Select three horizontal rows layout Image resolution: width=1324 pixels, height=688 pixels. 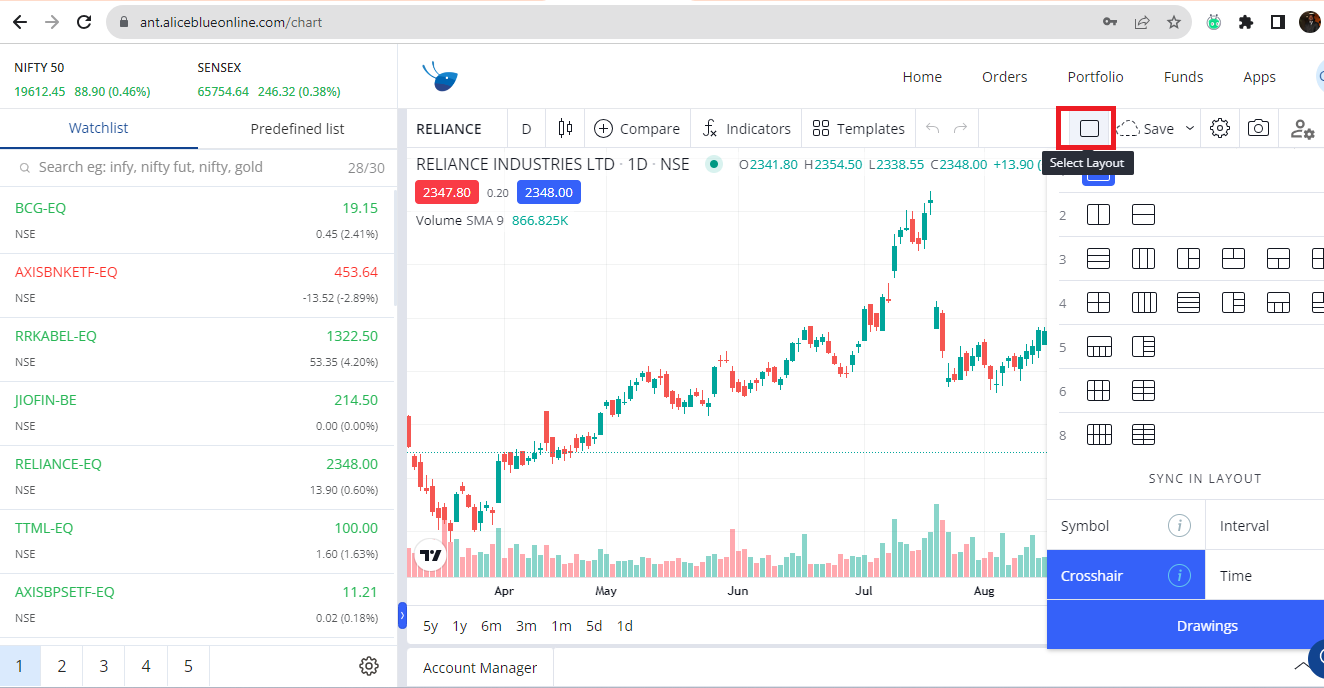1098,259
